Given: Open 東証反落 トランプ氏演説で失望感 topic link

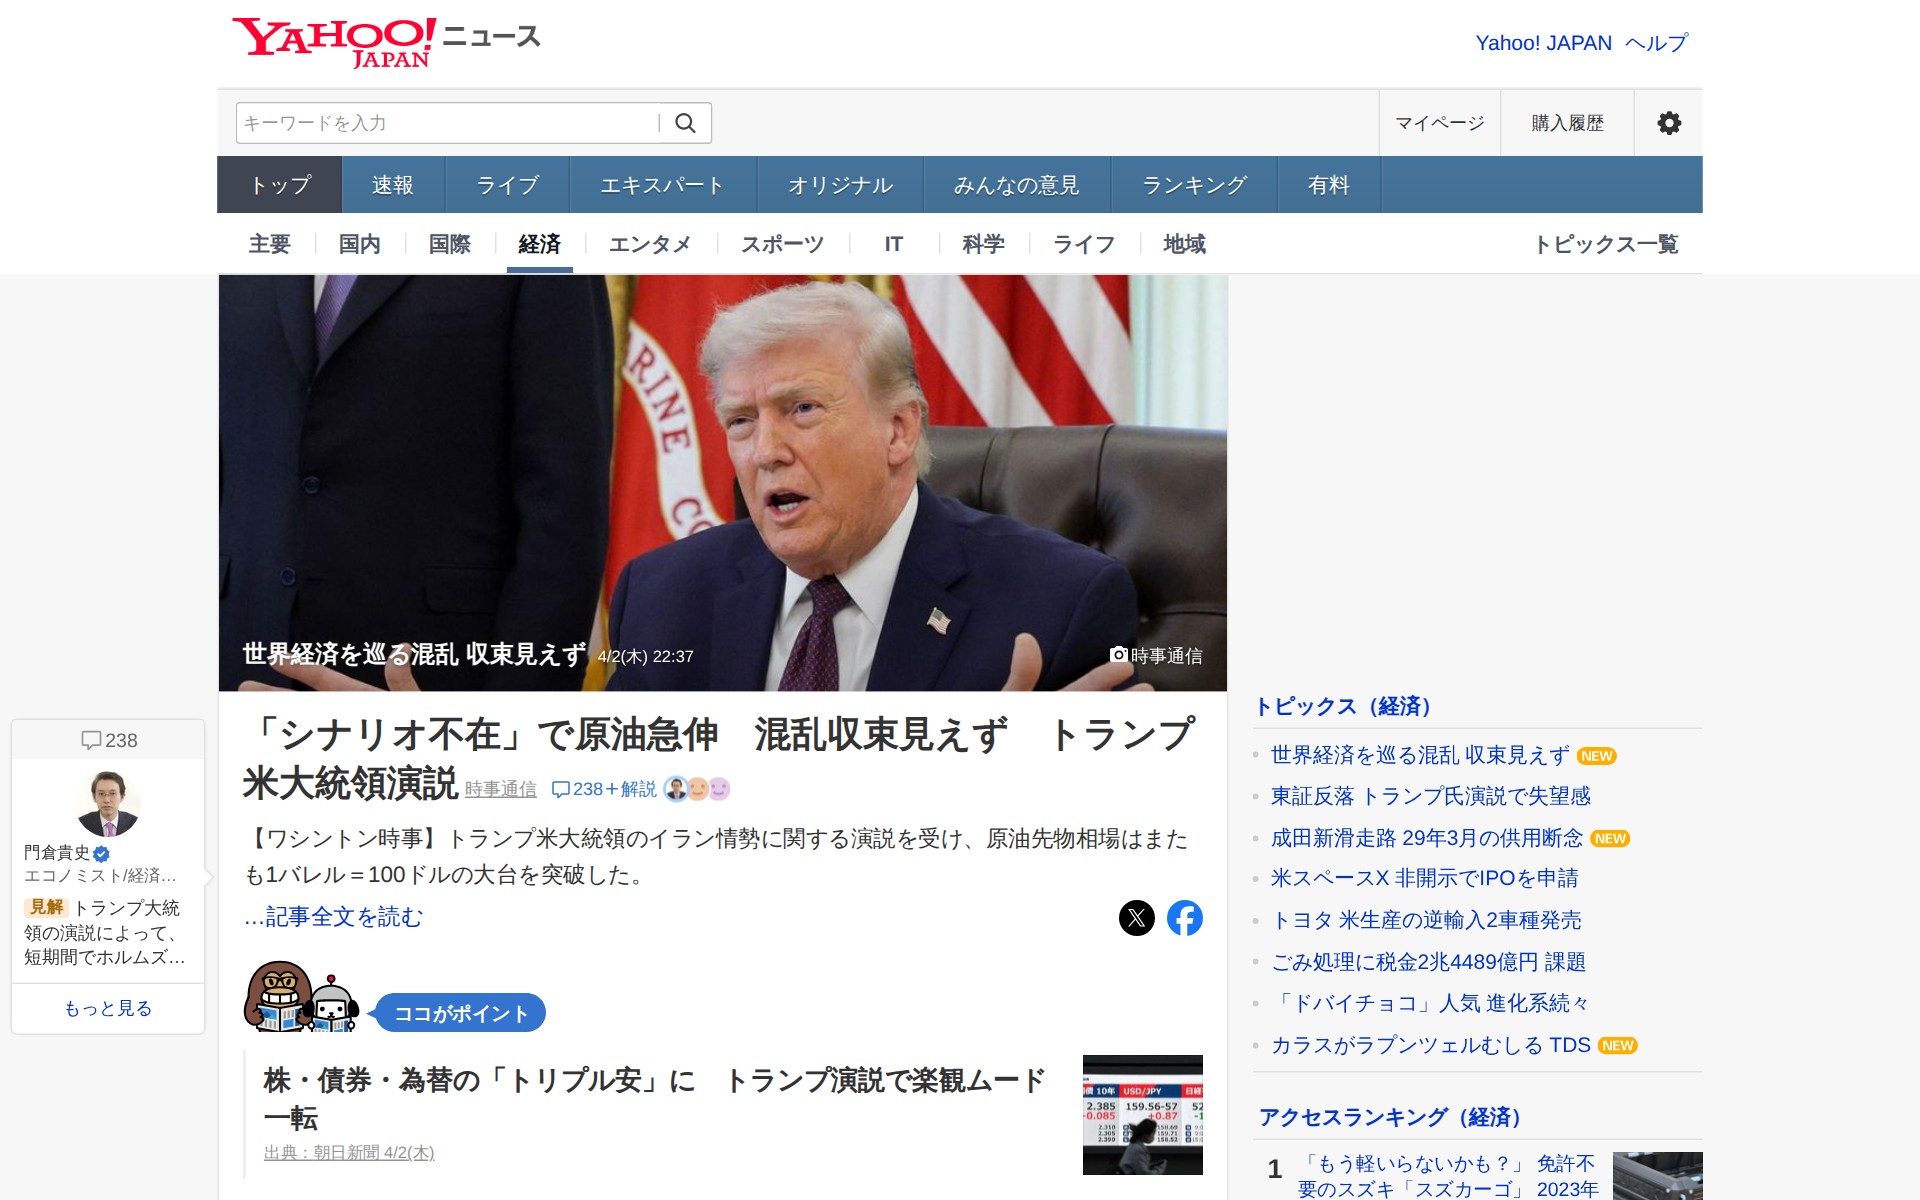Looking at the screenshot, I should point(1430,796).
